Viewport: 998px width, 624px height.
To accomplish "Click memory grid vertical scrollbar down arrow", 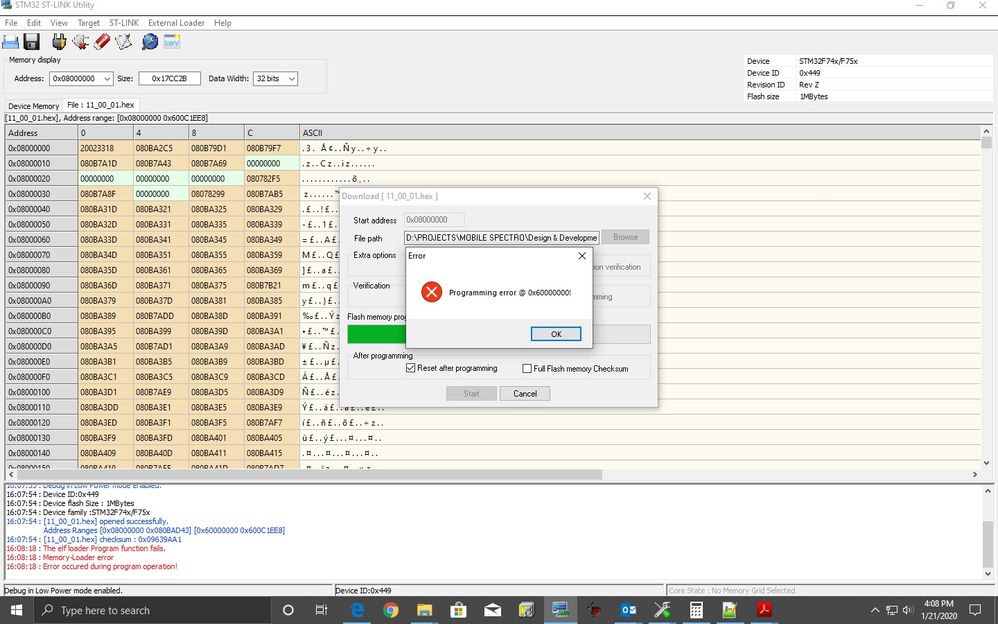I will point(987,463).
